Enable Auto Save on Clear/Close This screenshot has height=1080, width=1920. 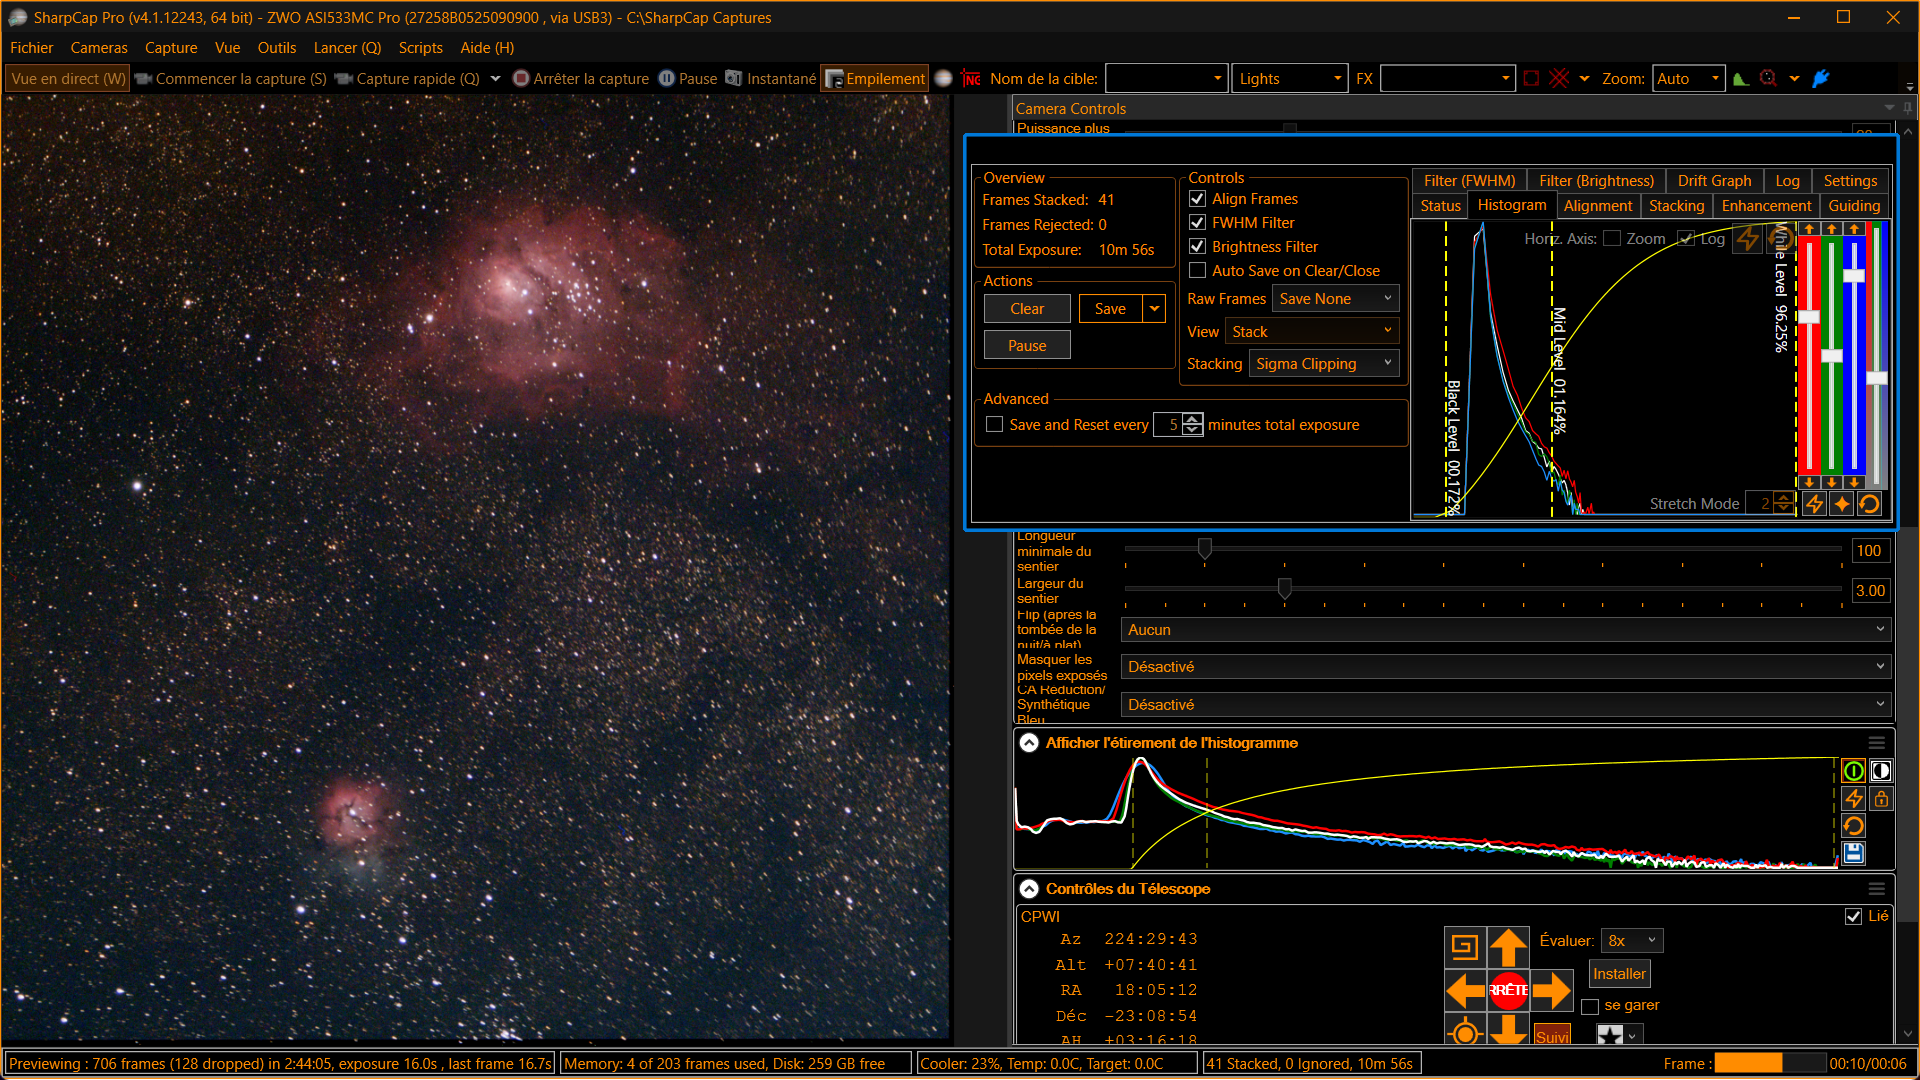click(1197, 271)
